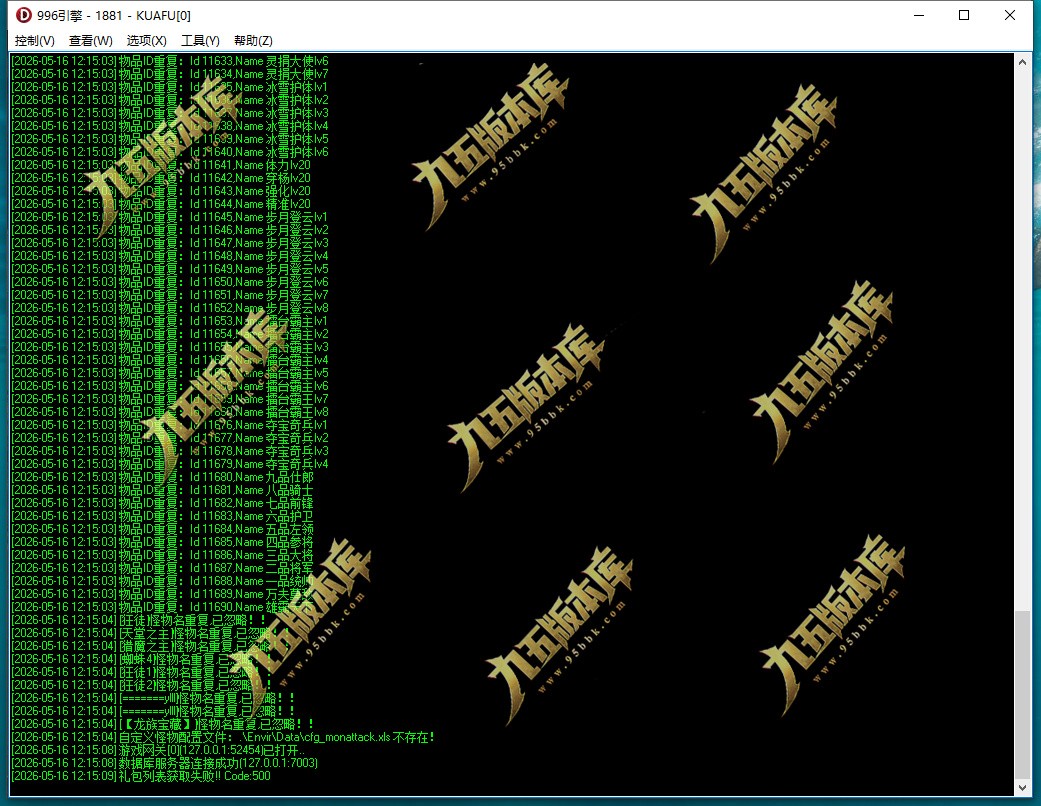Select log line Id 11679 夺宝奇兵lv4
This screenshot has height=806, width=1041.
pyautogui.click(x=170, y=464)
